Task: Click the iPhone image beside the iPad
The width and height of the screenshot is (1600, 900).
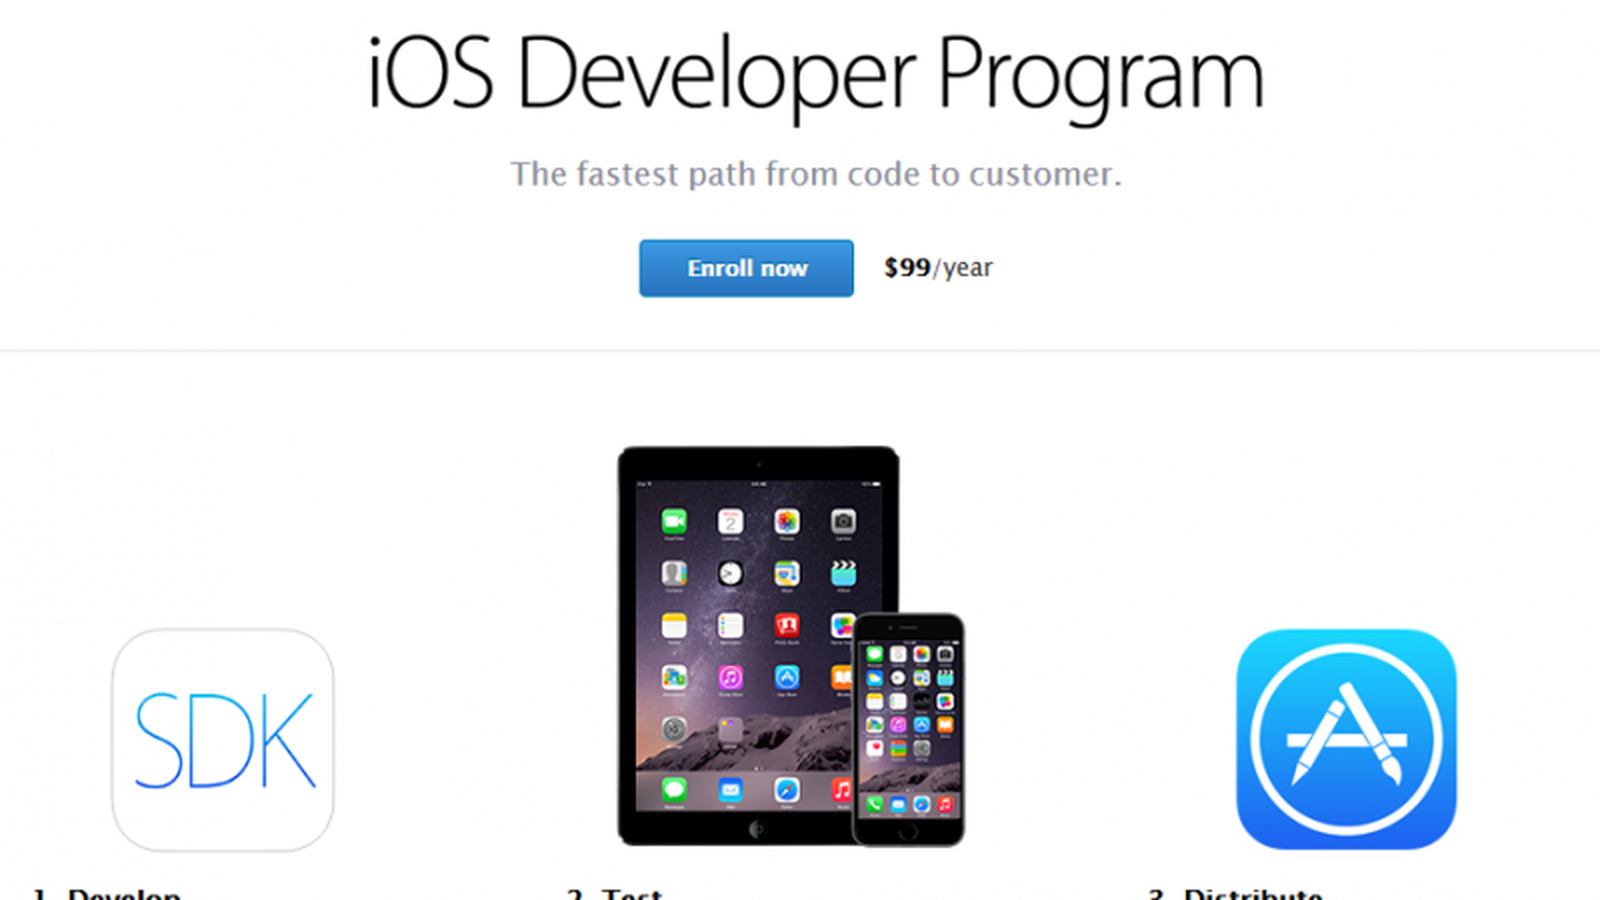Action: click(x=908, y=729)
